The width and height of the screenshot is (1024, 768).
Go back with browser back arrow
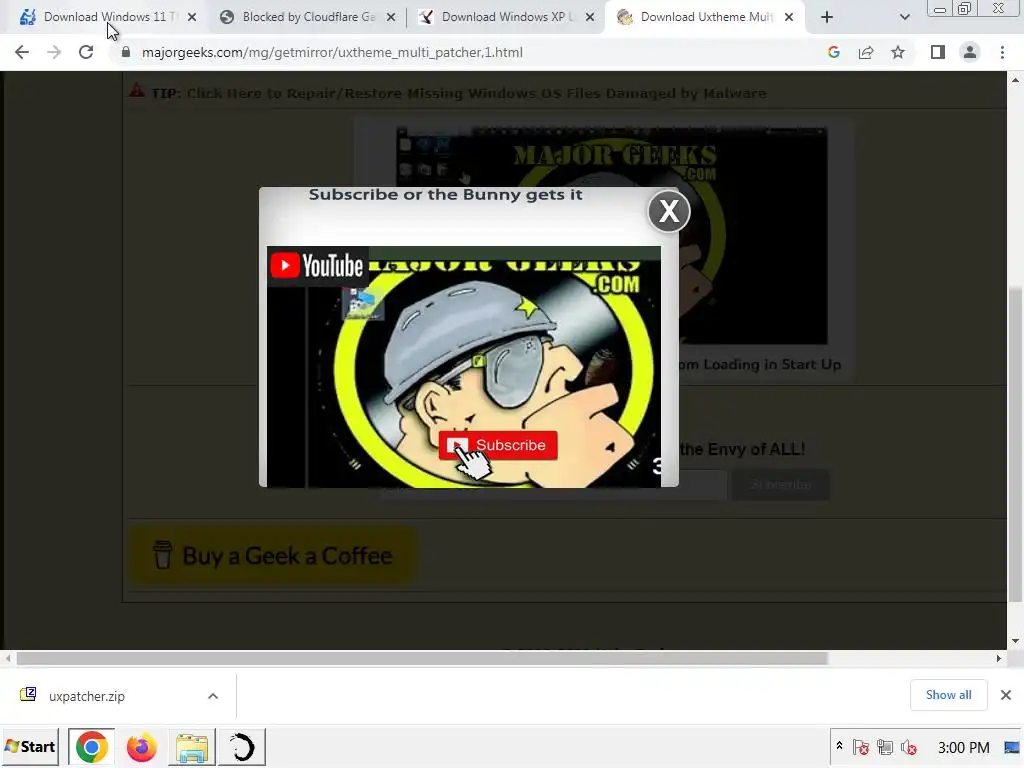coord(22,52)
